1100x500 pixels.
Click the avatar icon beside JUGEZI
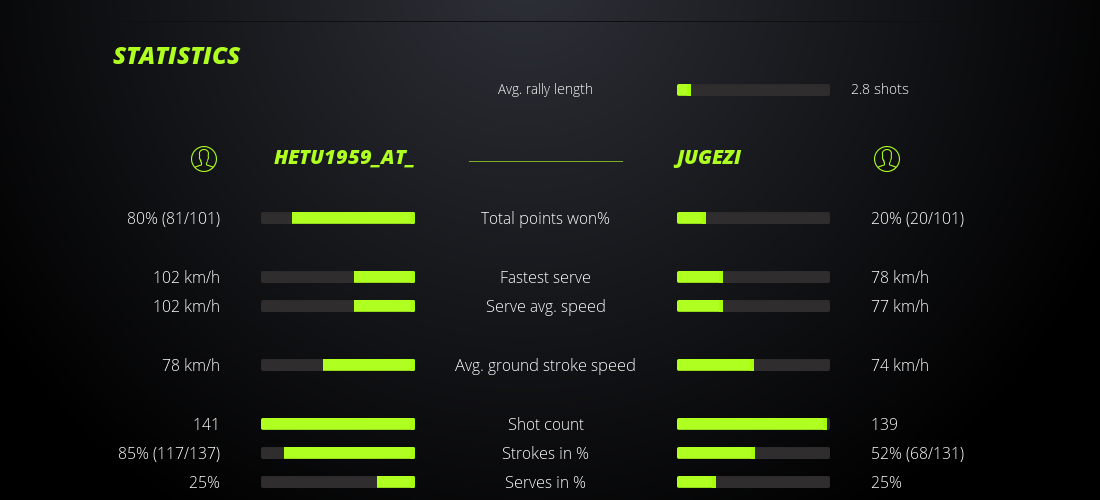click(x=887, y=158)
